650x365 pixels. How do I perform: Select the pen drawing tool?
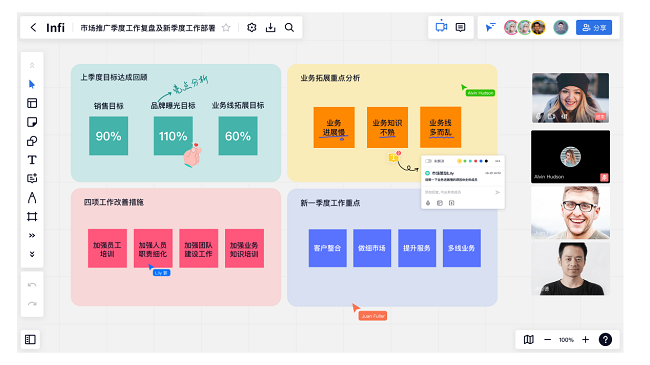pos(32,197)
